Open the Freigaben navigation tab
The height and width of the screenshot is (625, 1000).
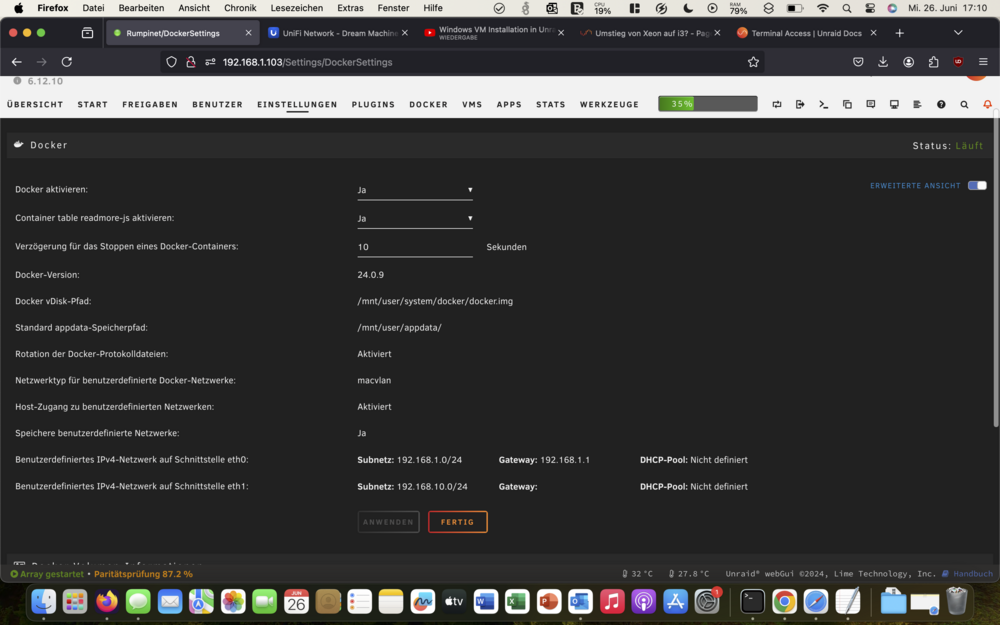(150, 105)
